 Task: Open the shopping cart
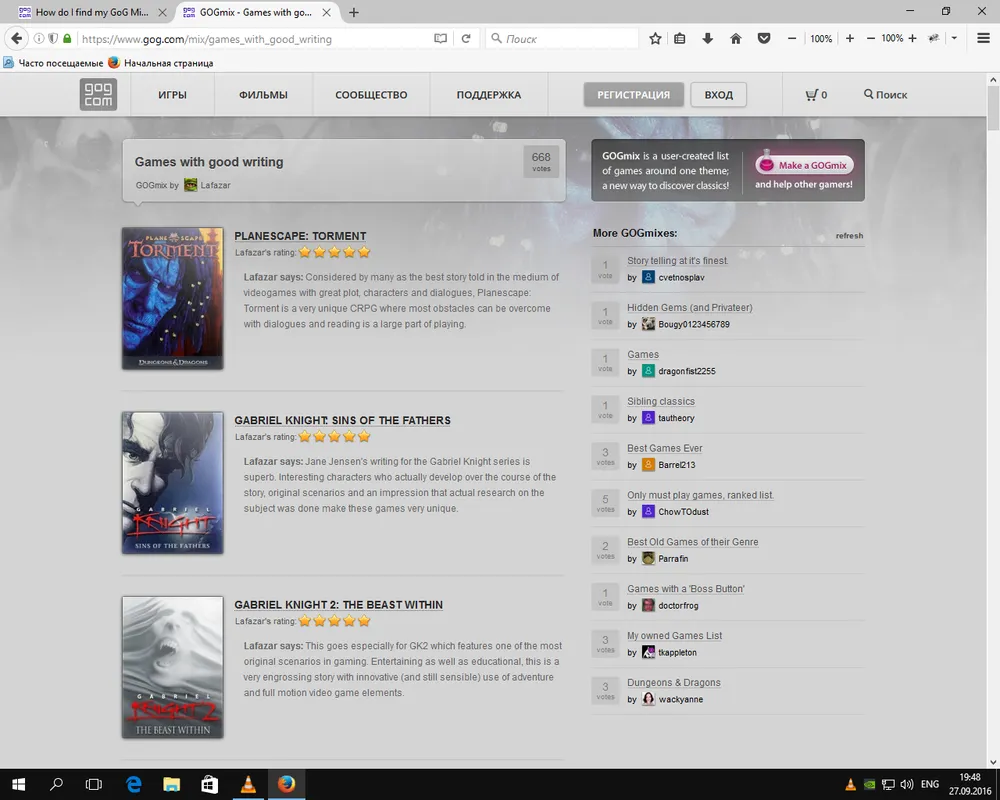(x=815, y=95)
